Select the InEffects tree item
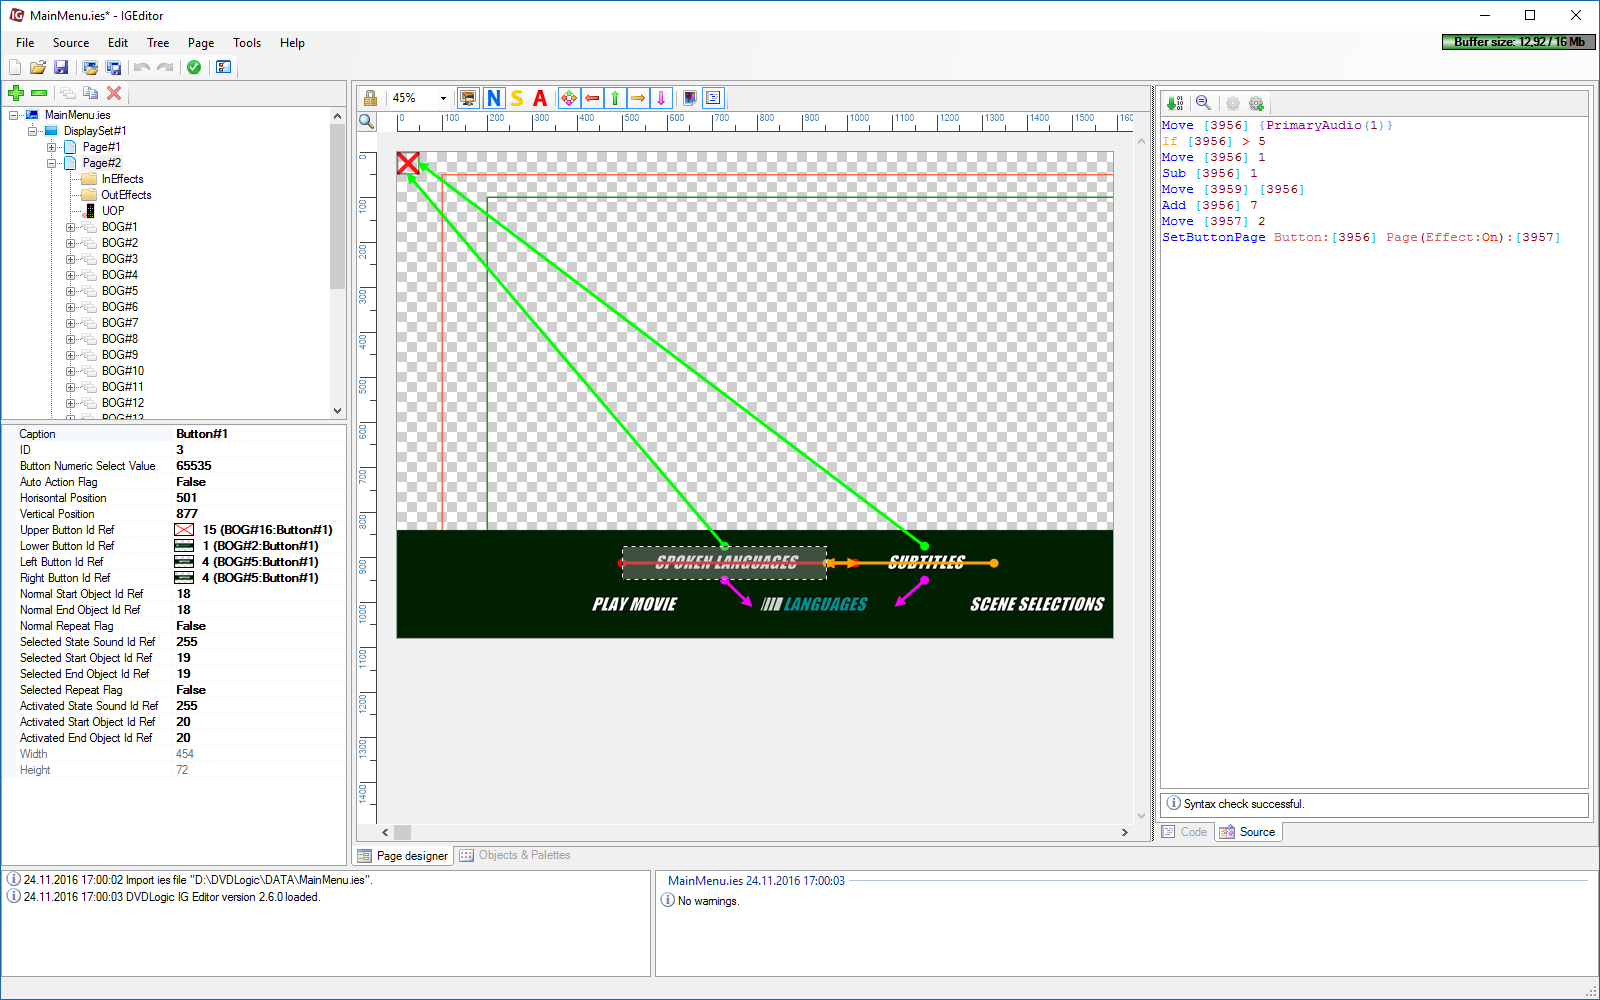The height and width of the screenshot is (1000, 1600). click(122, 179)
